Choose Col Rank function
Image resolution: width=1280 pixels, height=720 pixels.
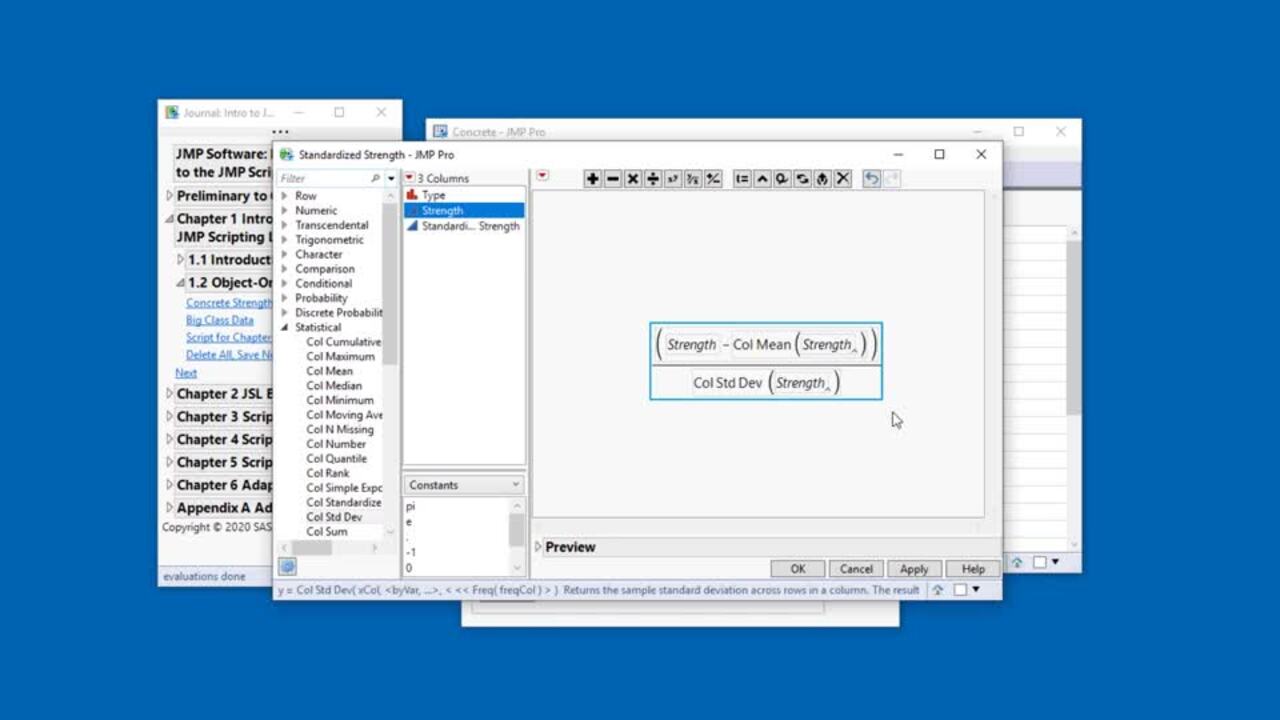328,473
